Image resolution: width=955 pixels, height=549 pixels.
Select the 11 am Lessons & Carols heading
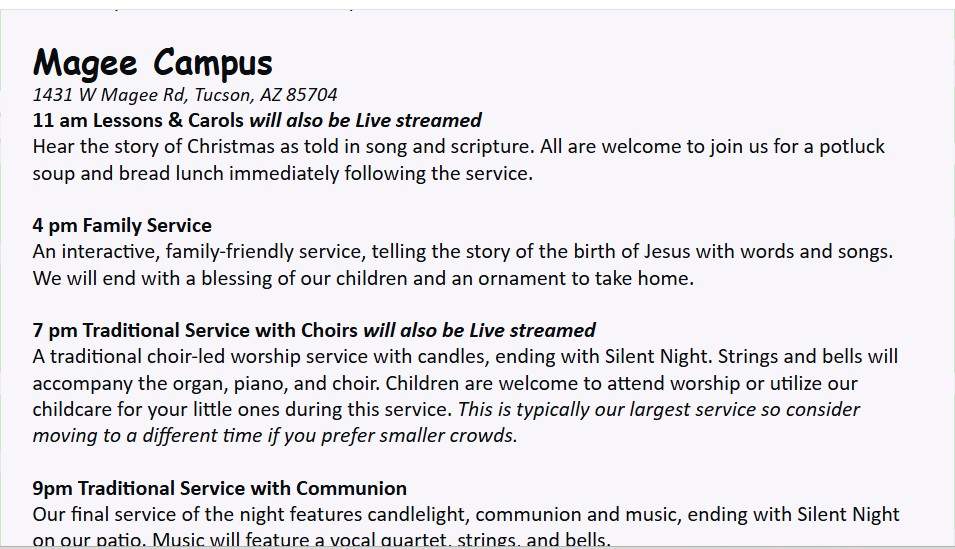(x=138, y=120)
